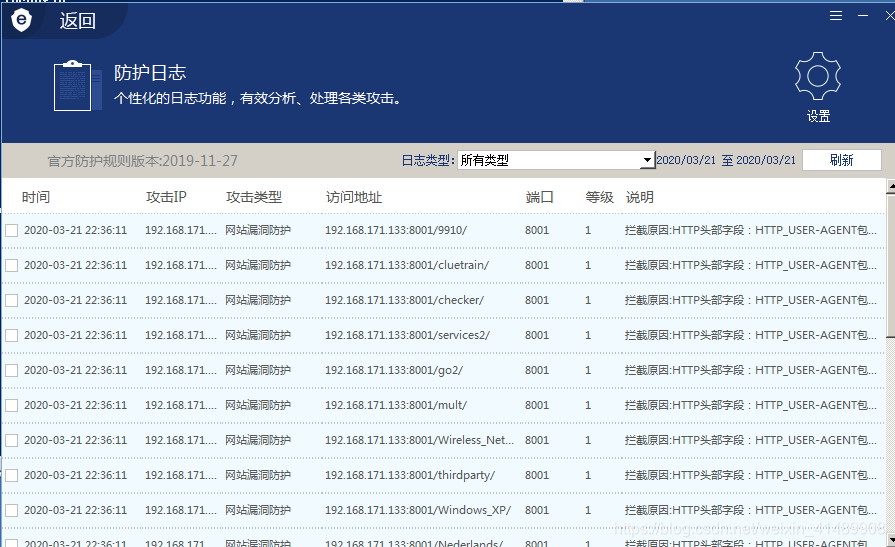Click port 8001 in the /checker/ row
The width and height of the screenshot is (895, 547).
[x=537, y=300]
